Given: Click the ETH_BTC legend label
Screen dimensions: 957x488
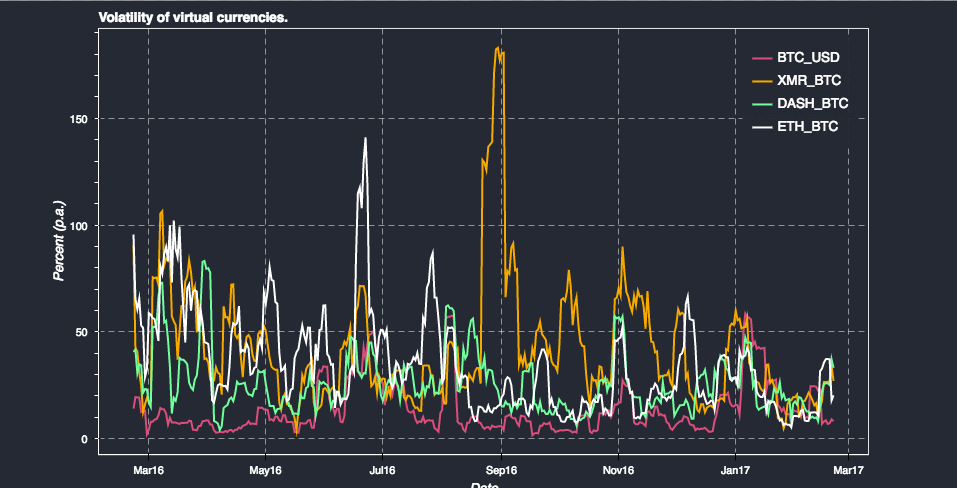Looking at the screenshot, I should pyautogui.click(x=807, y=127).
